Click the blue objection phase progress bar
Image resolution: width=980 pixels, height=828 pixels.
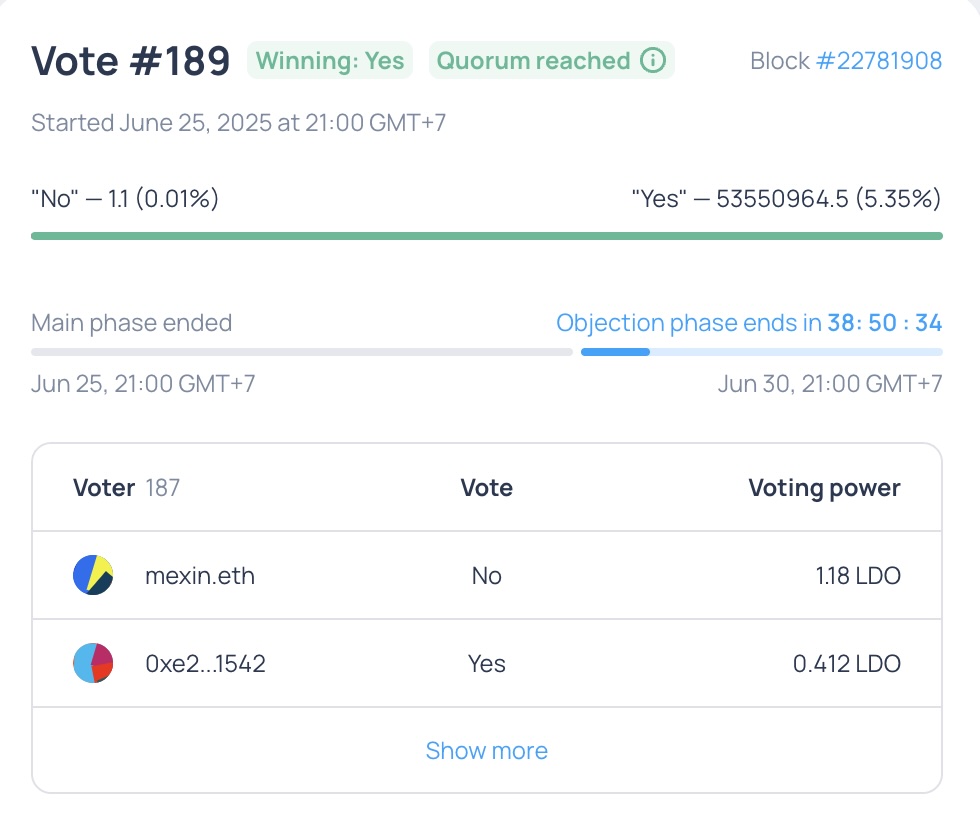(761, 352)
